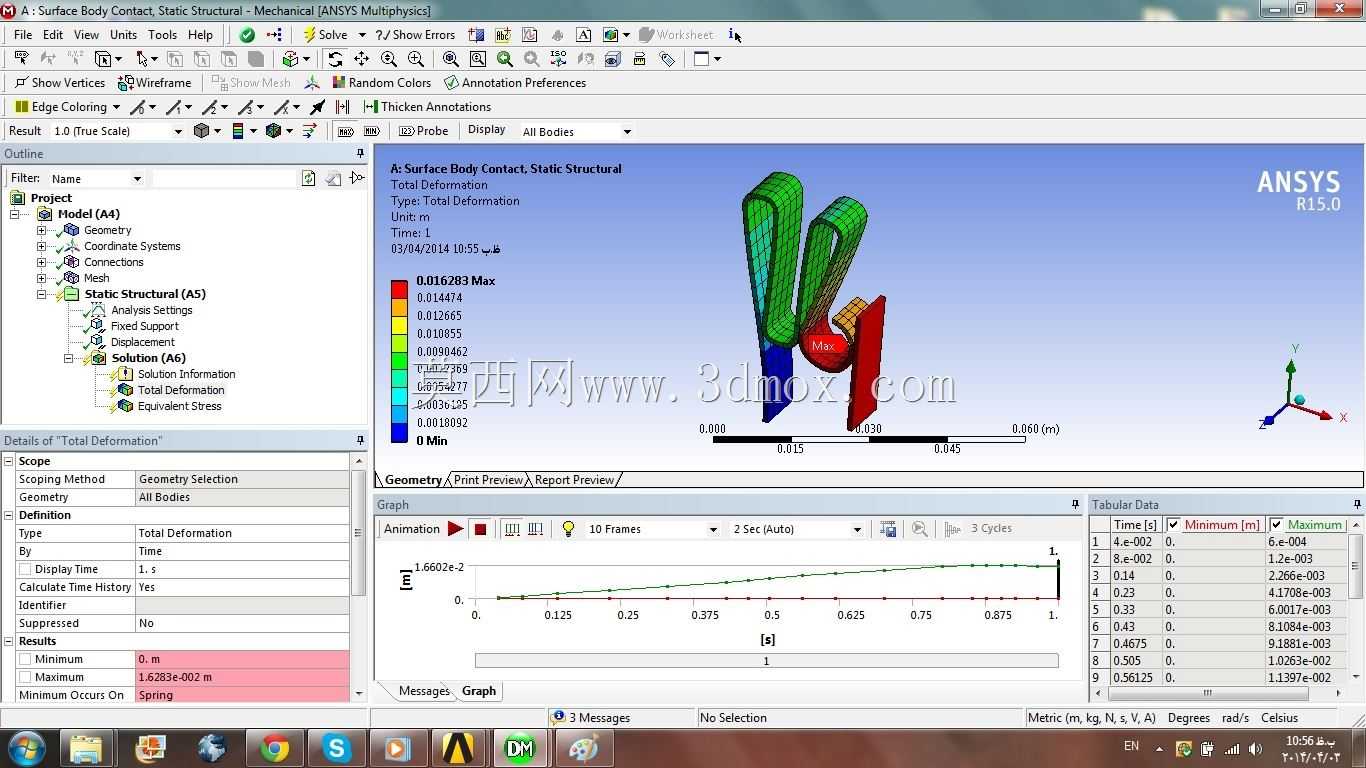Screen dimensions: 1366x768
Task: Collapse the Static Structural (A5) node
Action: point(42,294)
